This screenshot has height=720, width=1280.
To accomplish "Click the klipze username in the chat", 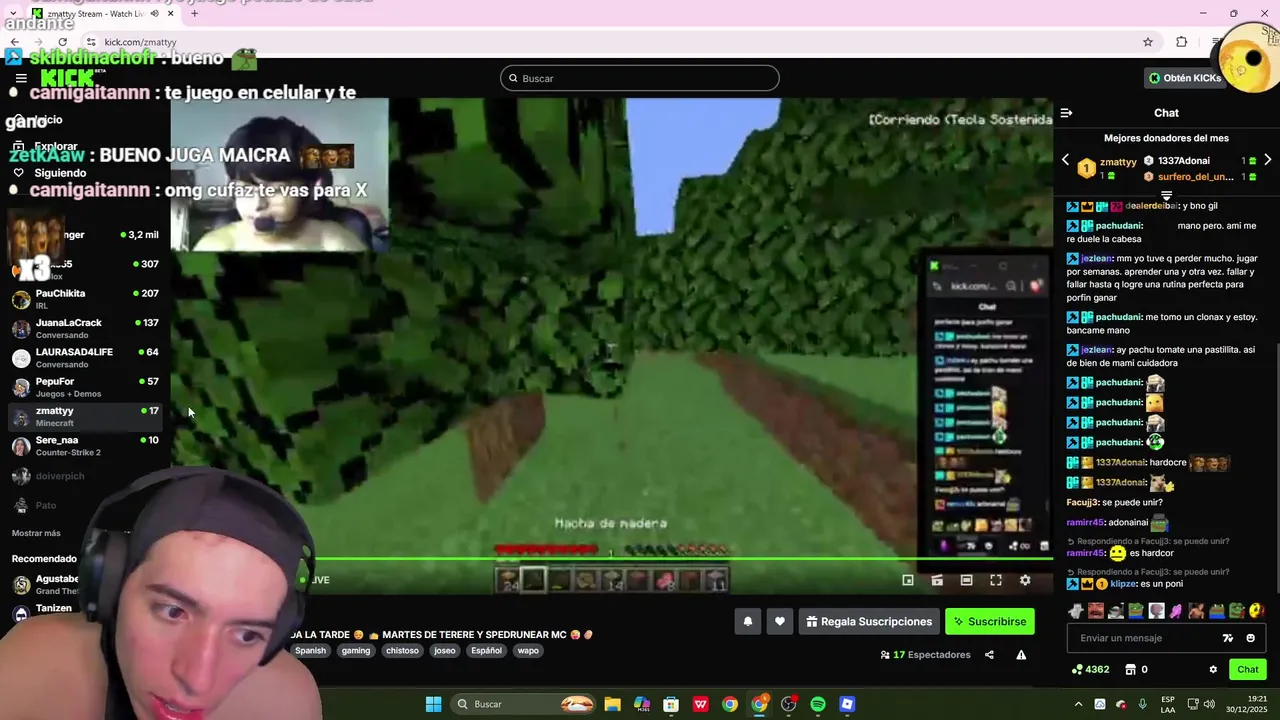I will (1122, 583).
